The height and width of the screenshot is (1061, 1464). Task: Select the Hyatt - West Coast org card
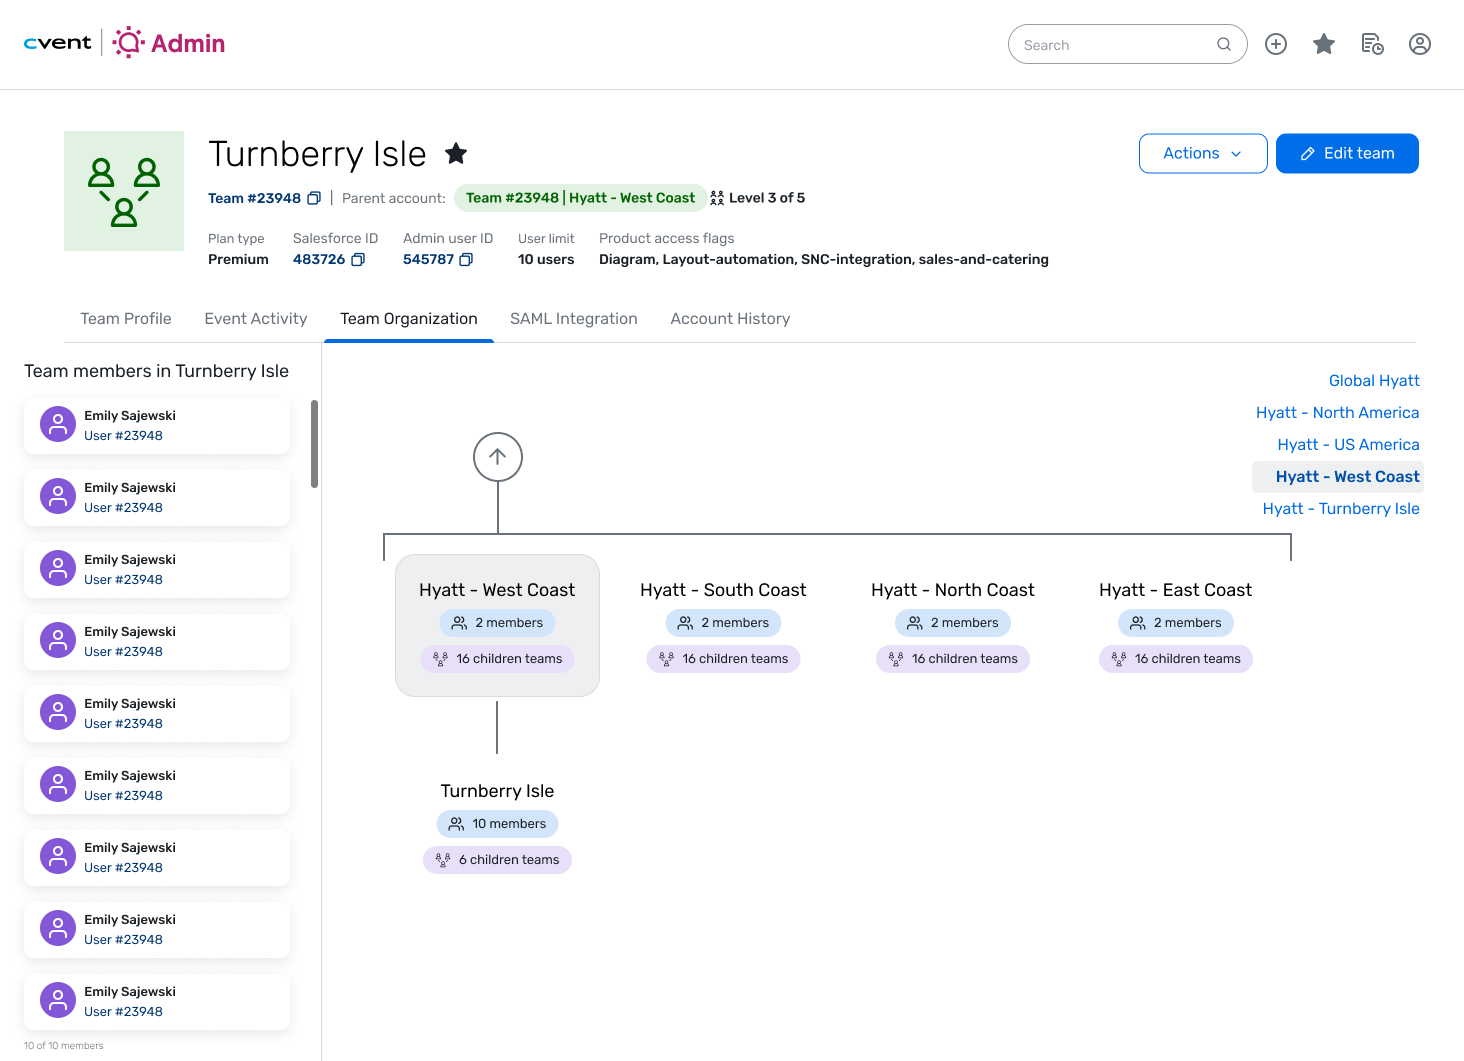coord(497,625)
